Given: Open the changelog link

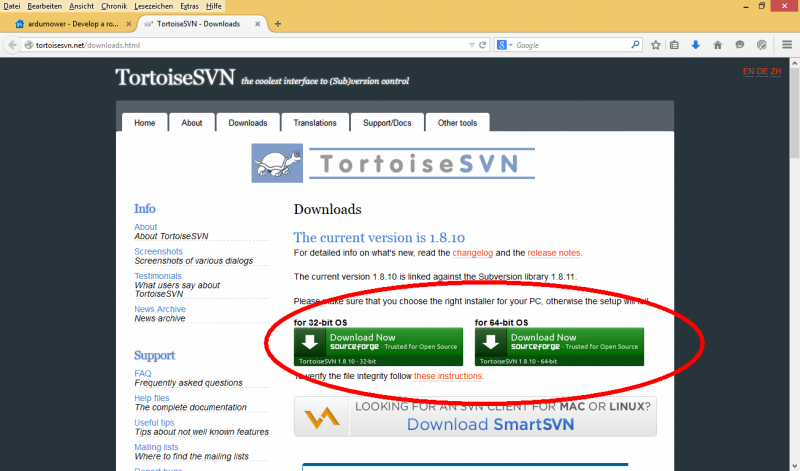Looking at the screenshot, I should pos(472,253).
